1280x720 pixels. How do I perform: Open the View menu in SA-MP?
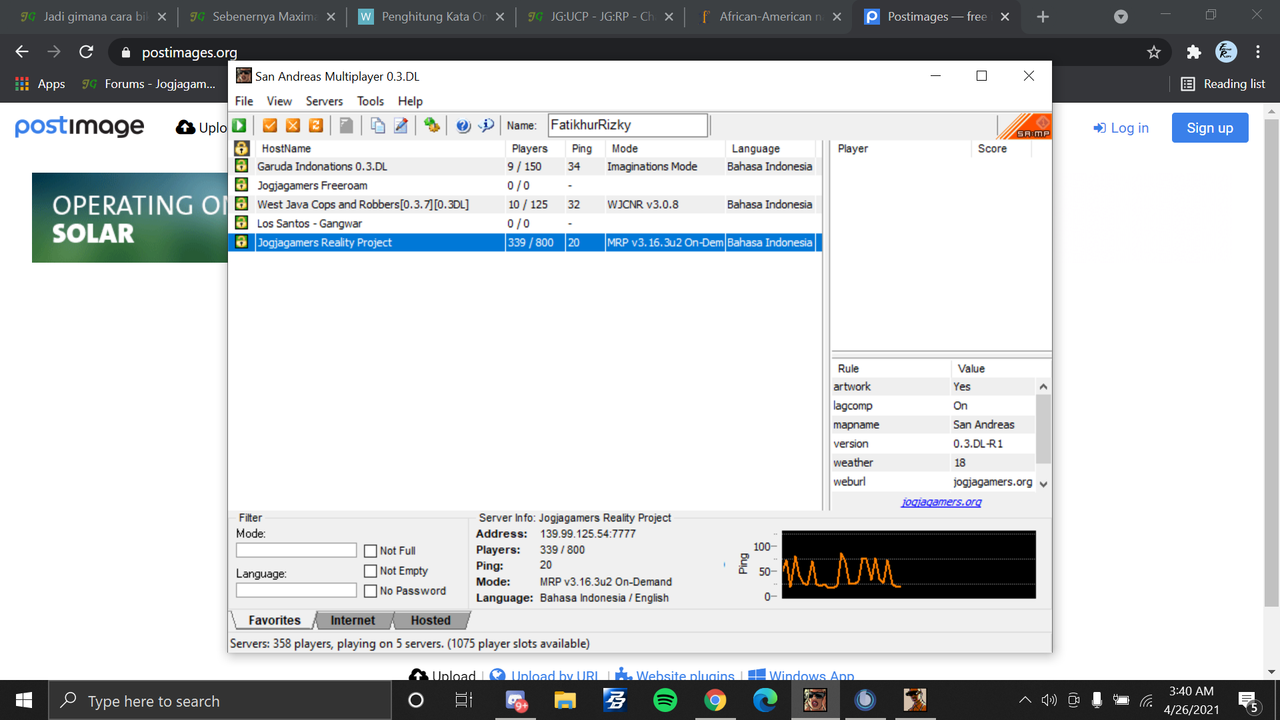[279, 101]
